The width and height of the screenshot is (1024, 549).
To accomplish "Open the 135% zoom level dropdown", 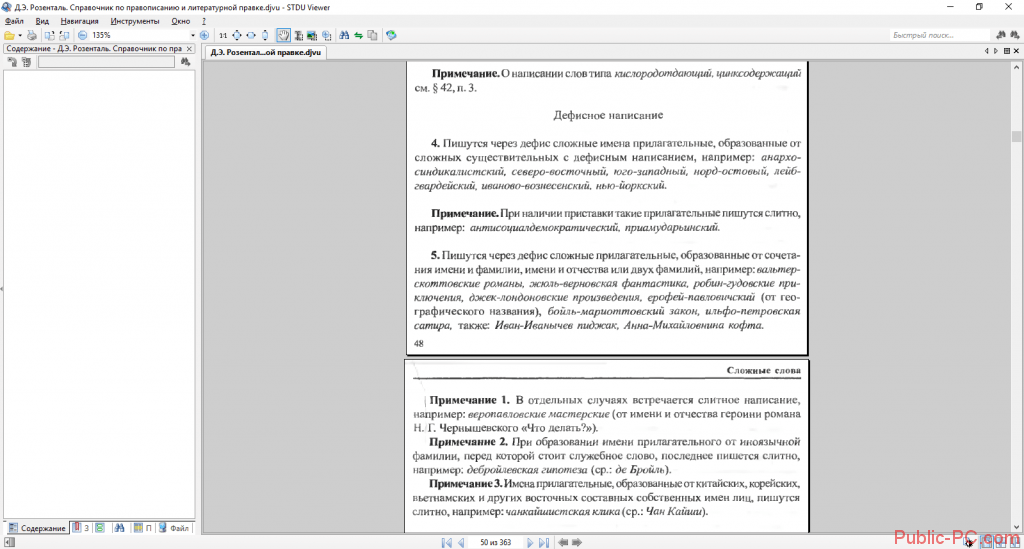I will 193,35.
